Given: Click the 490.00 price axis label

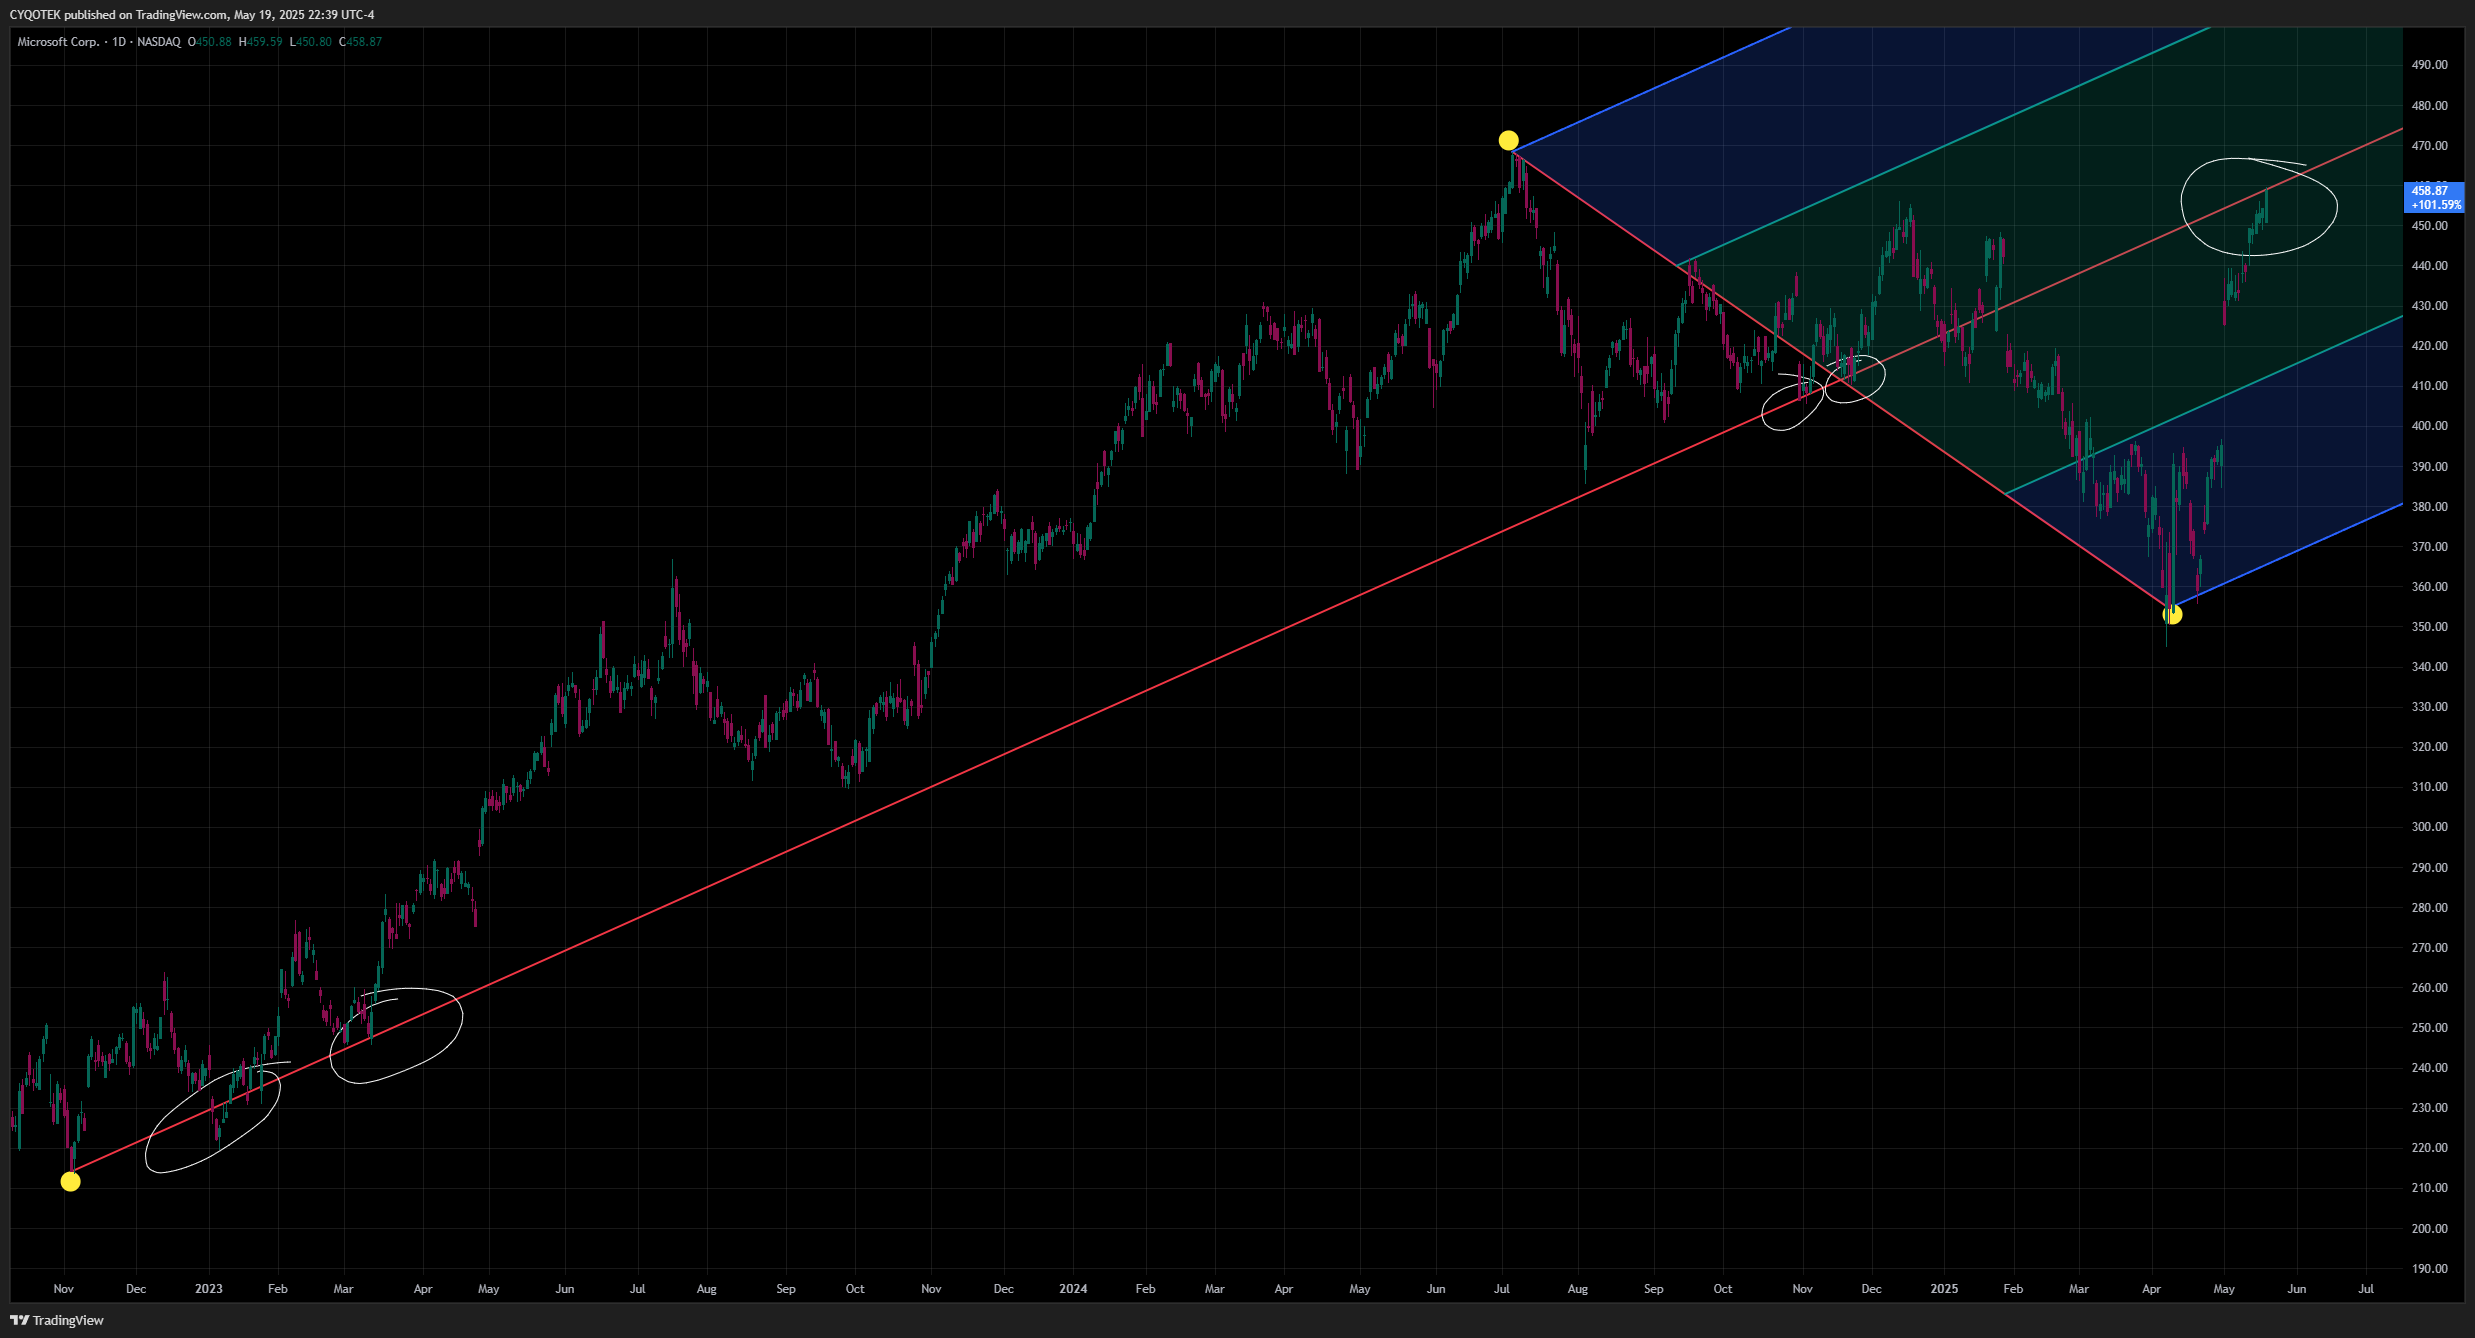Looking at the screenshot, I should (x=2429, y=65).
